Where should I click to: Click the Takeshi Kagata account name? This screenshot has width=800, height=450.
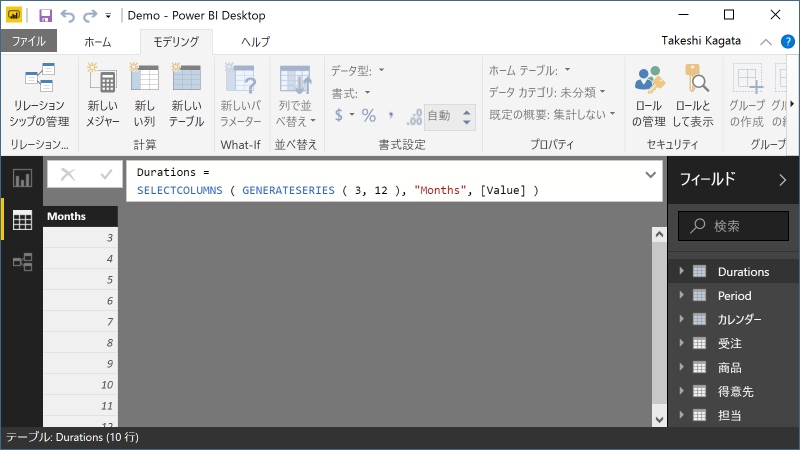point(701,41)
